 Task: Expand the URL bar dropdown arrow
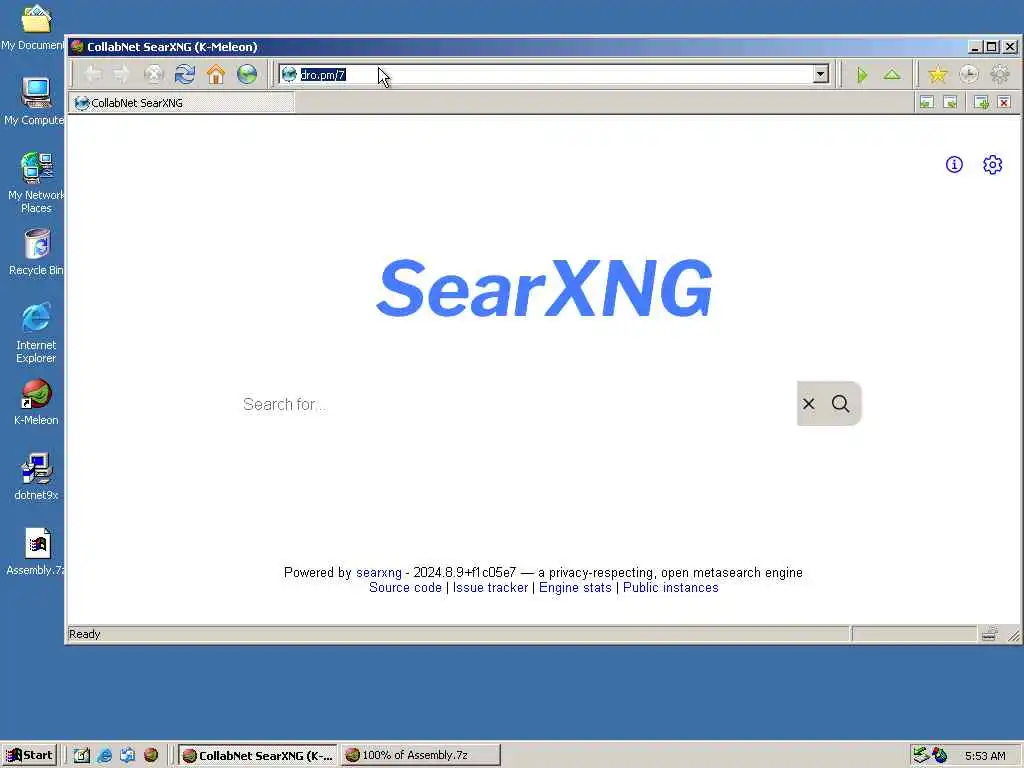click(821, 74)
